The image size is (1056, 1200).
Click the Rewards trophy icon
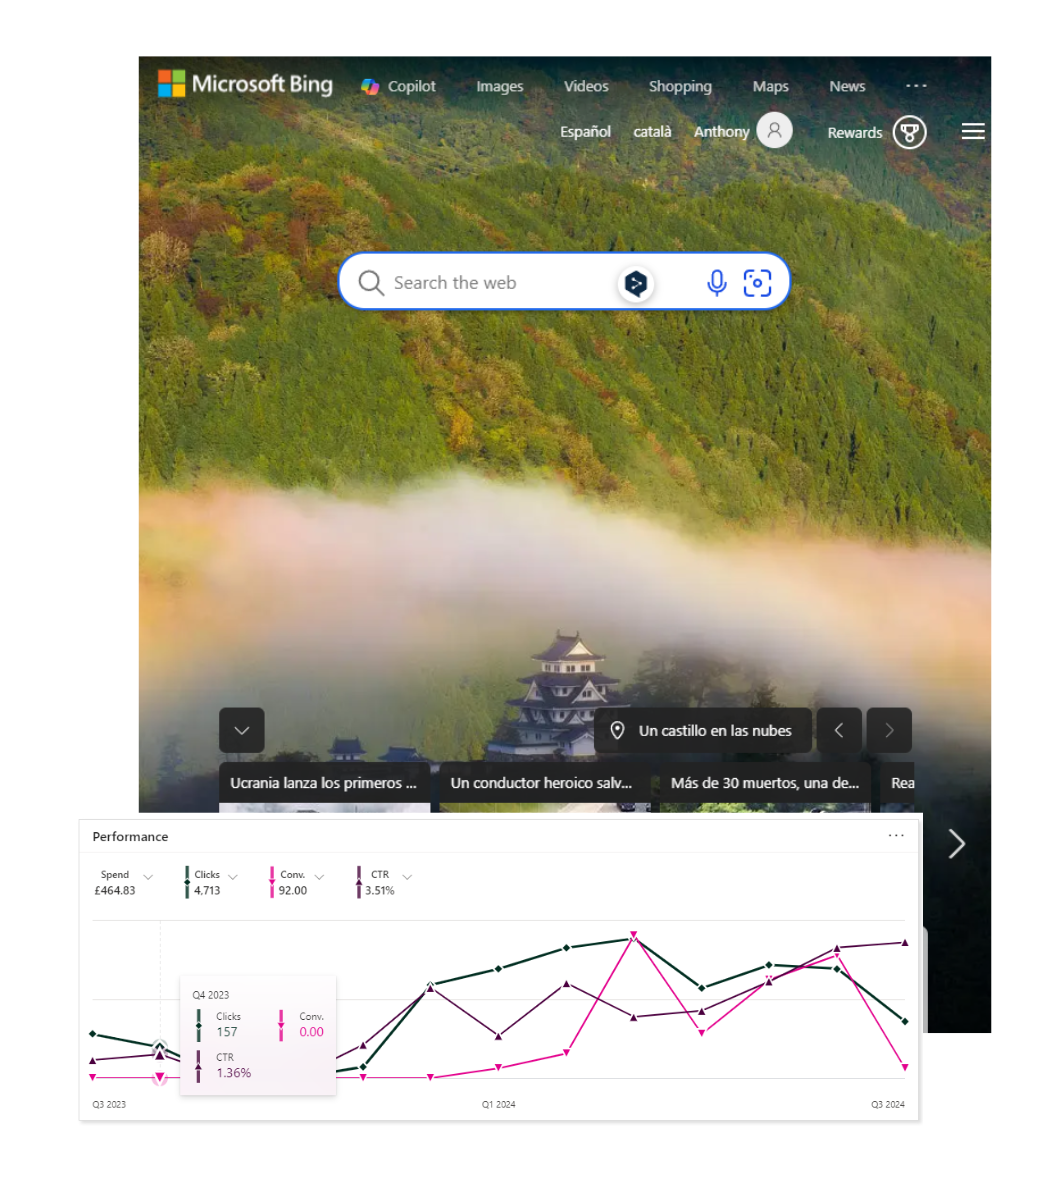pyautogui.click(x=909, y=132)
